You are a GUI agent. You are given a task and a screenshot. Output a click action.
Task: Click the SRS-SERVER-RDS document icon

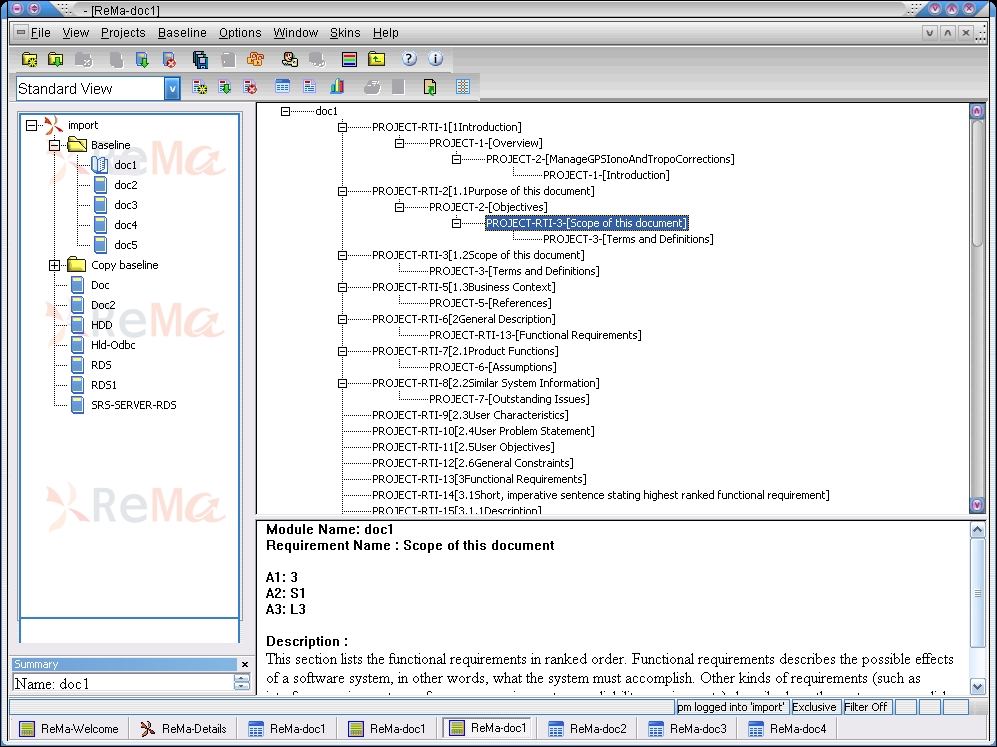point(78,405)
